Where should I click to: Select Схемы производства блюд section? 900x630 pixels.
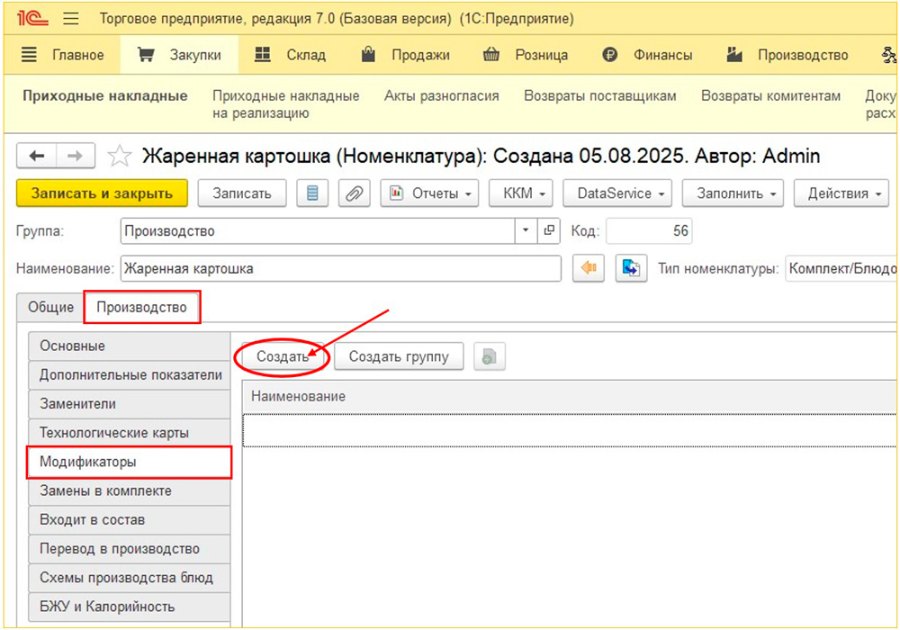coord(129,578)
